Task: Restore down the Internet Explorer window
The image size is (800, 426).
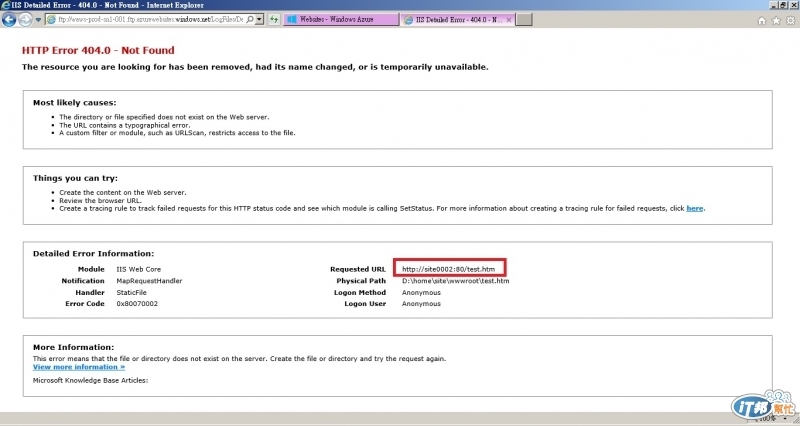Action: (x=784, y=5)
